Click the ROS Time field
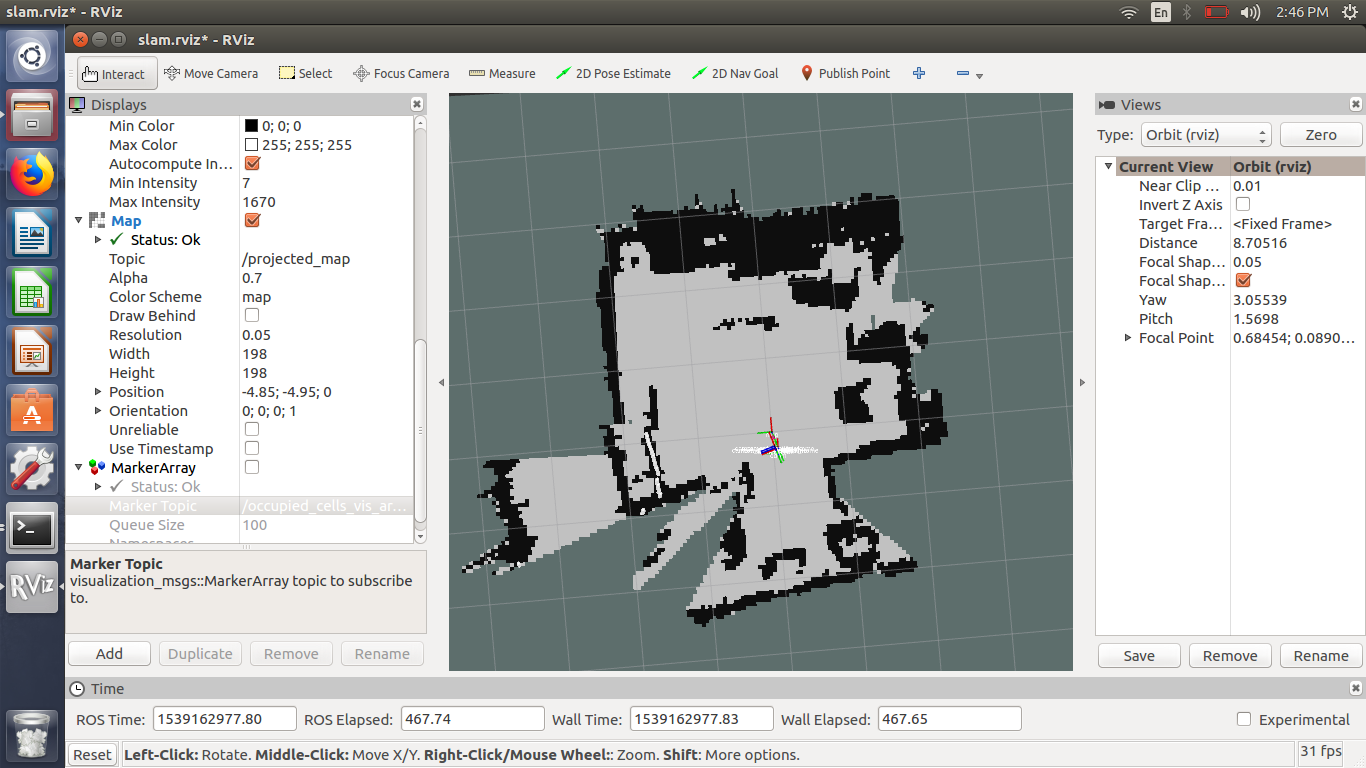 coord(225,719)
